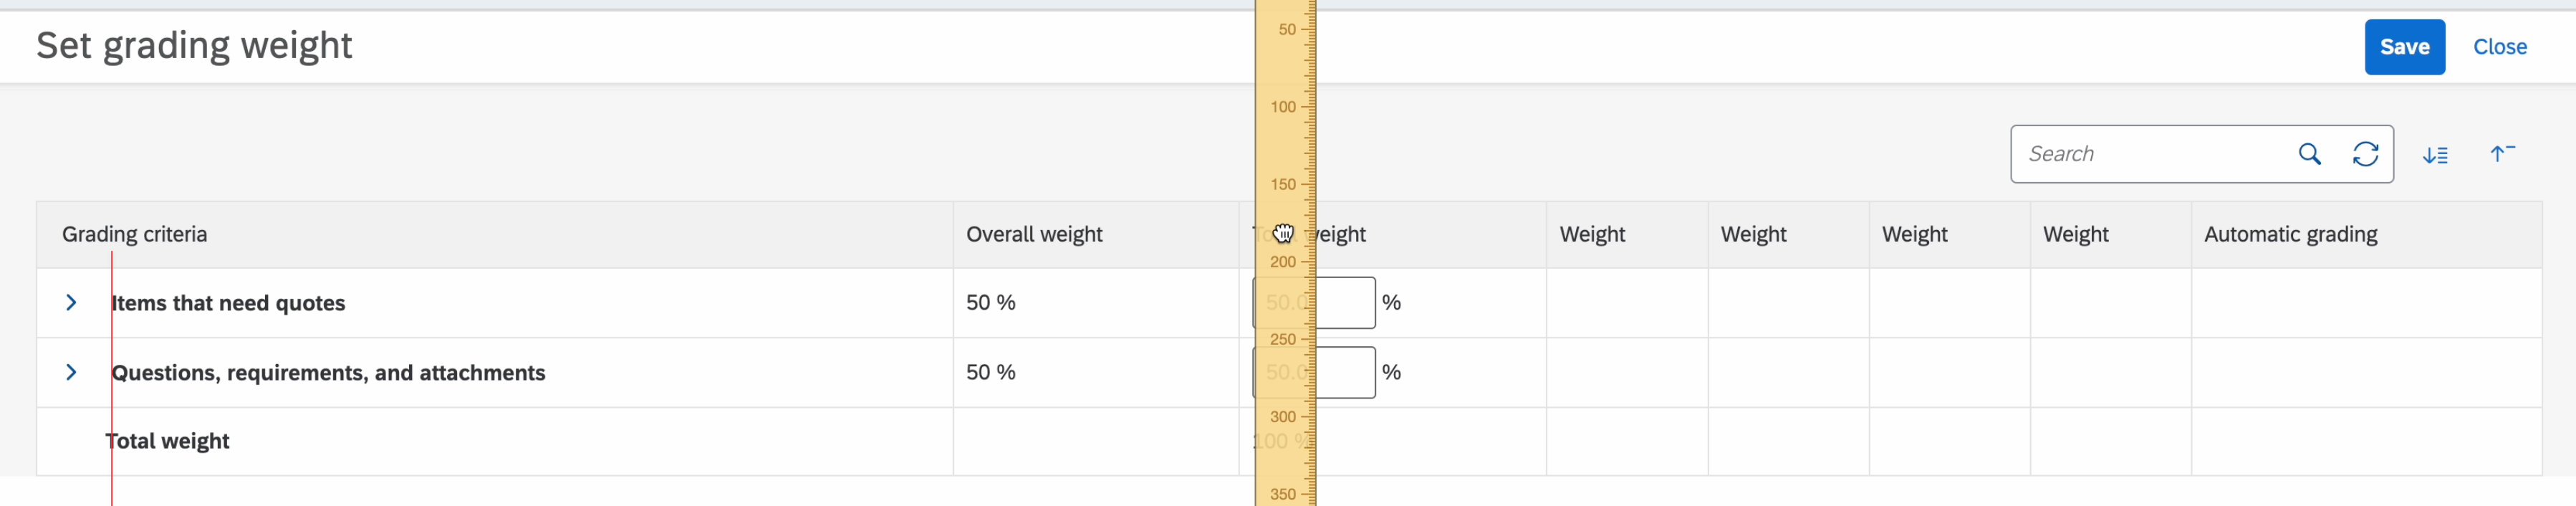The width and height of the screenshot is (2576, 506).
Task: Click the Total weight row label
Action: coord(167,441)
